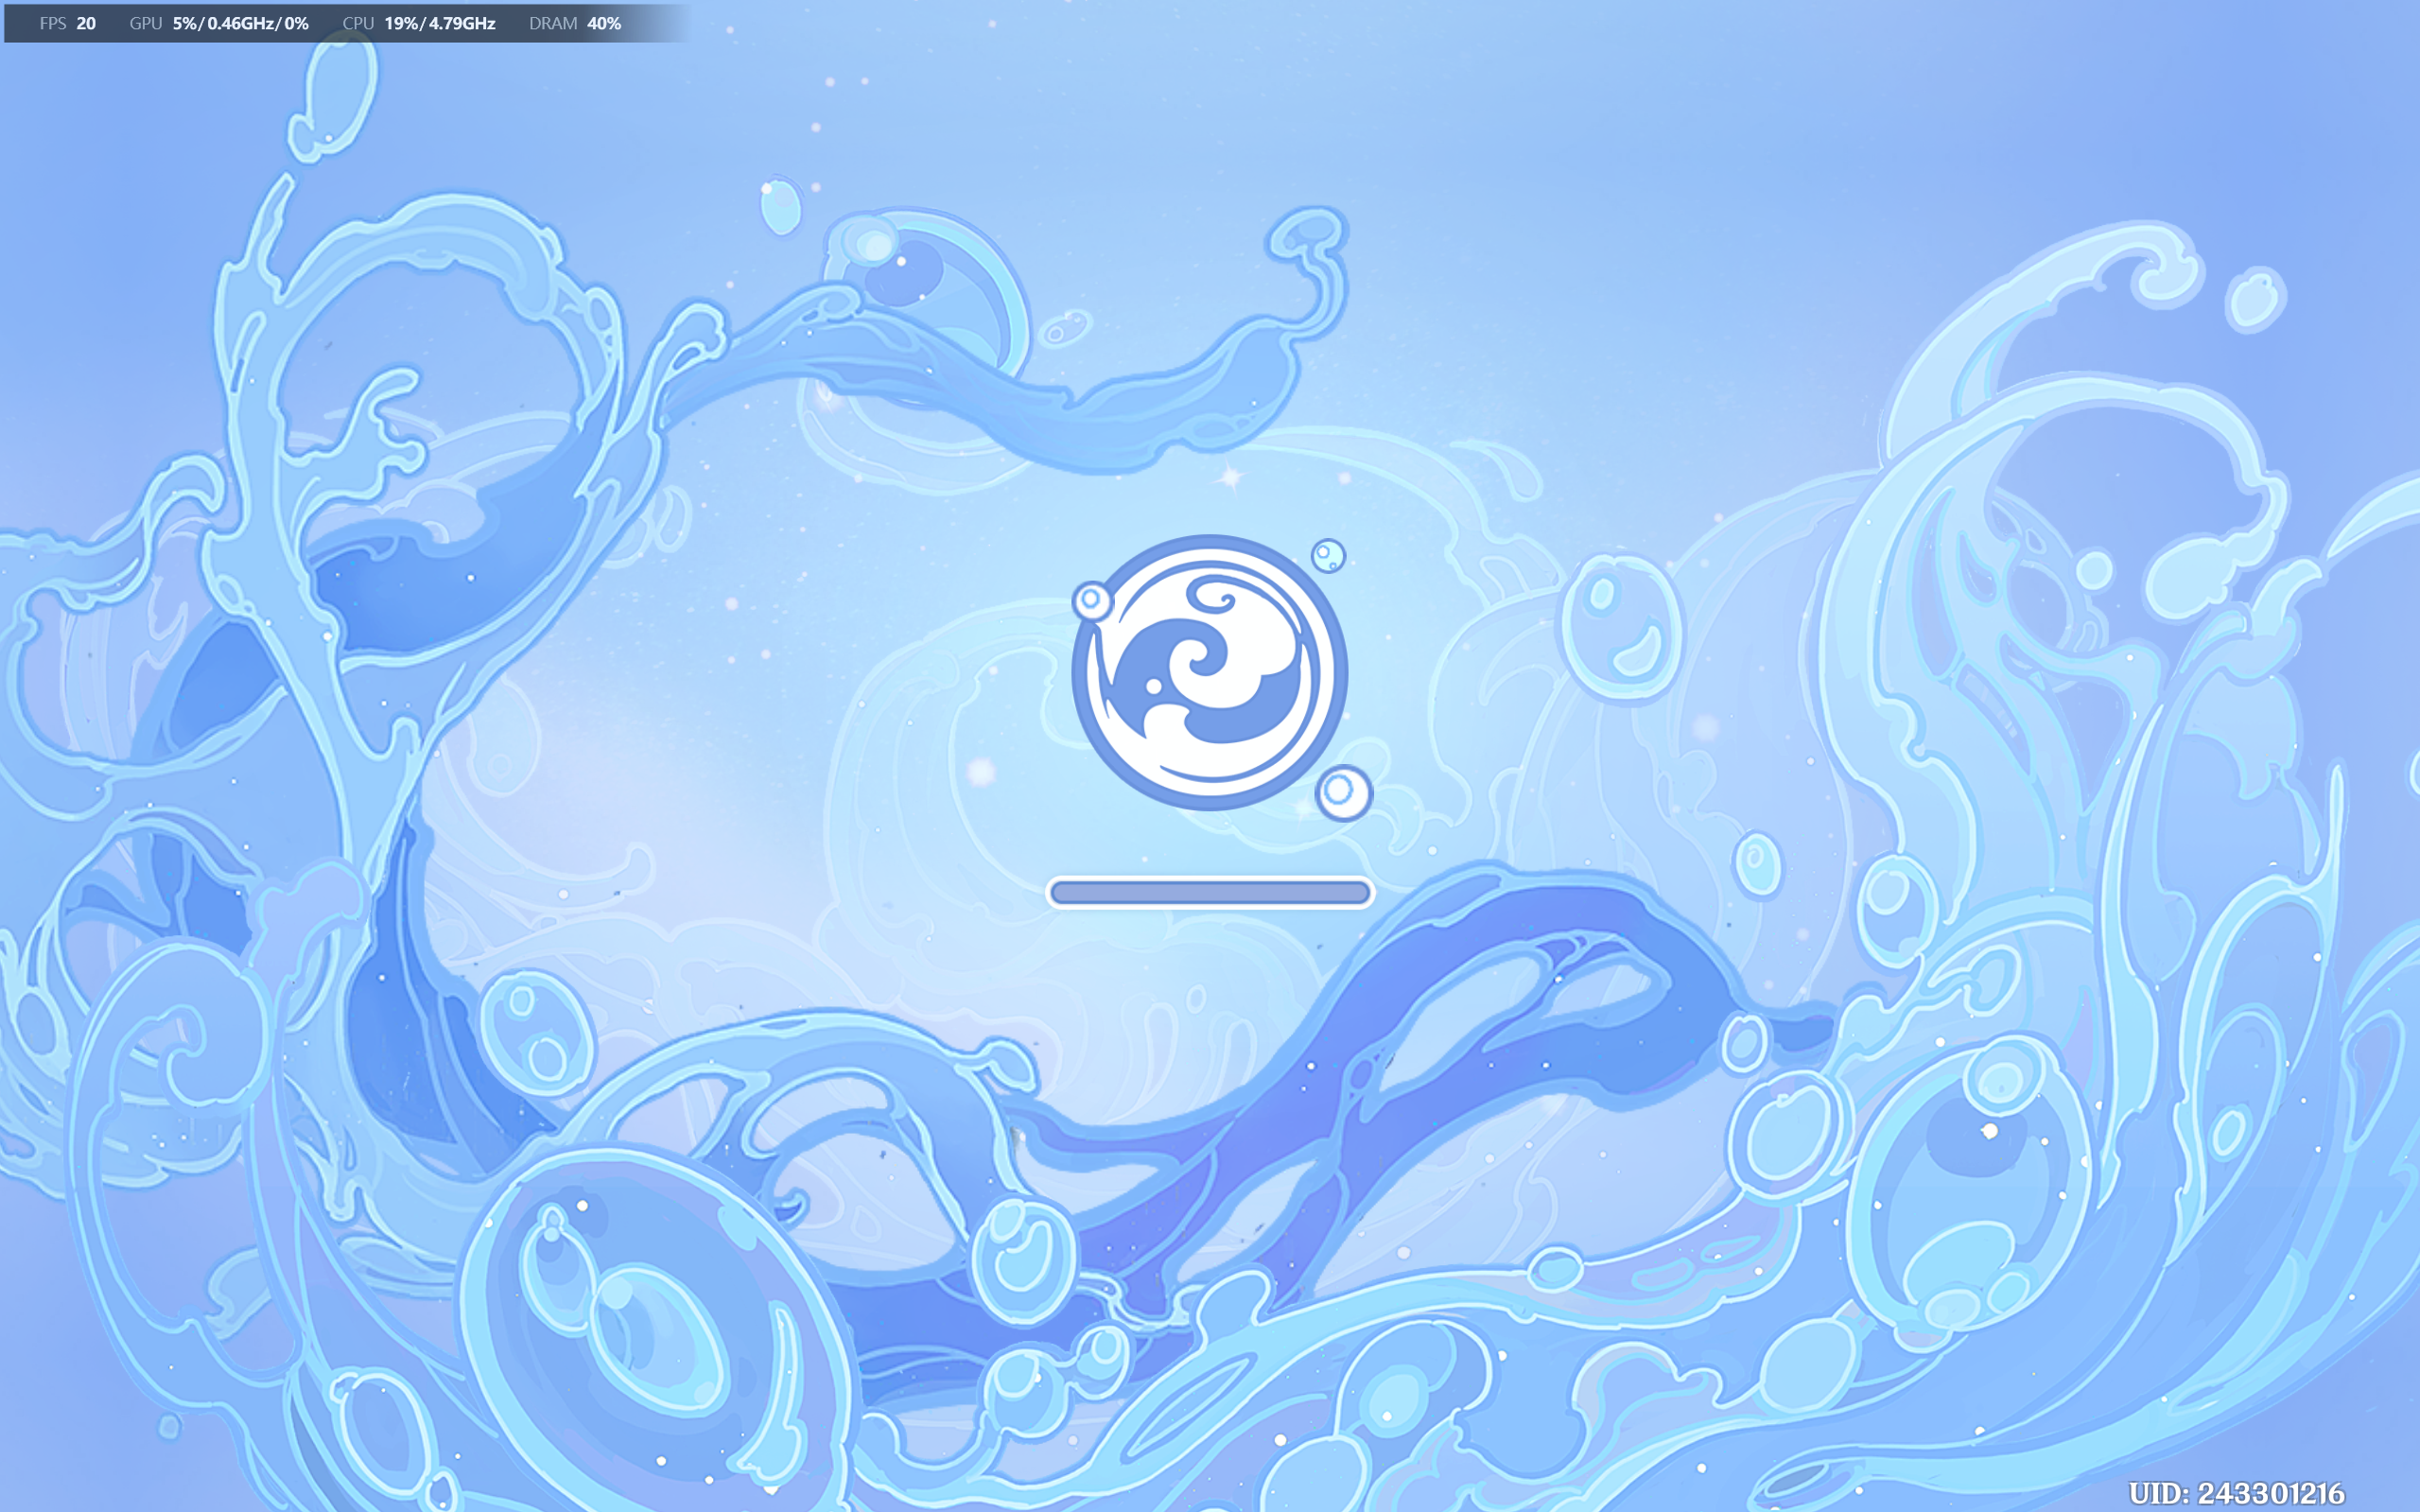Click the four-point sparkle star above the emblem
Viewport: 2420px width, 1512px height.
(x=1230, y=477)
